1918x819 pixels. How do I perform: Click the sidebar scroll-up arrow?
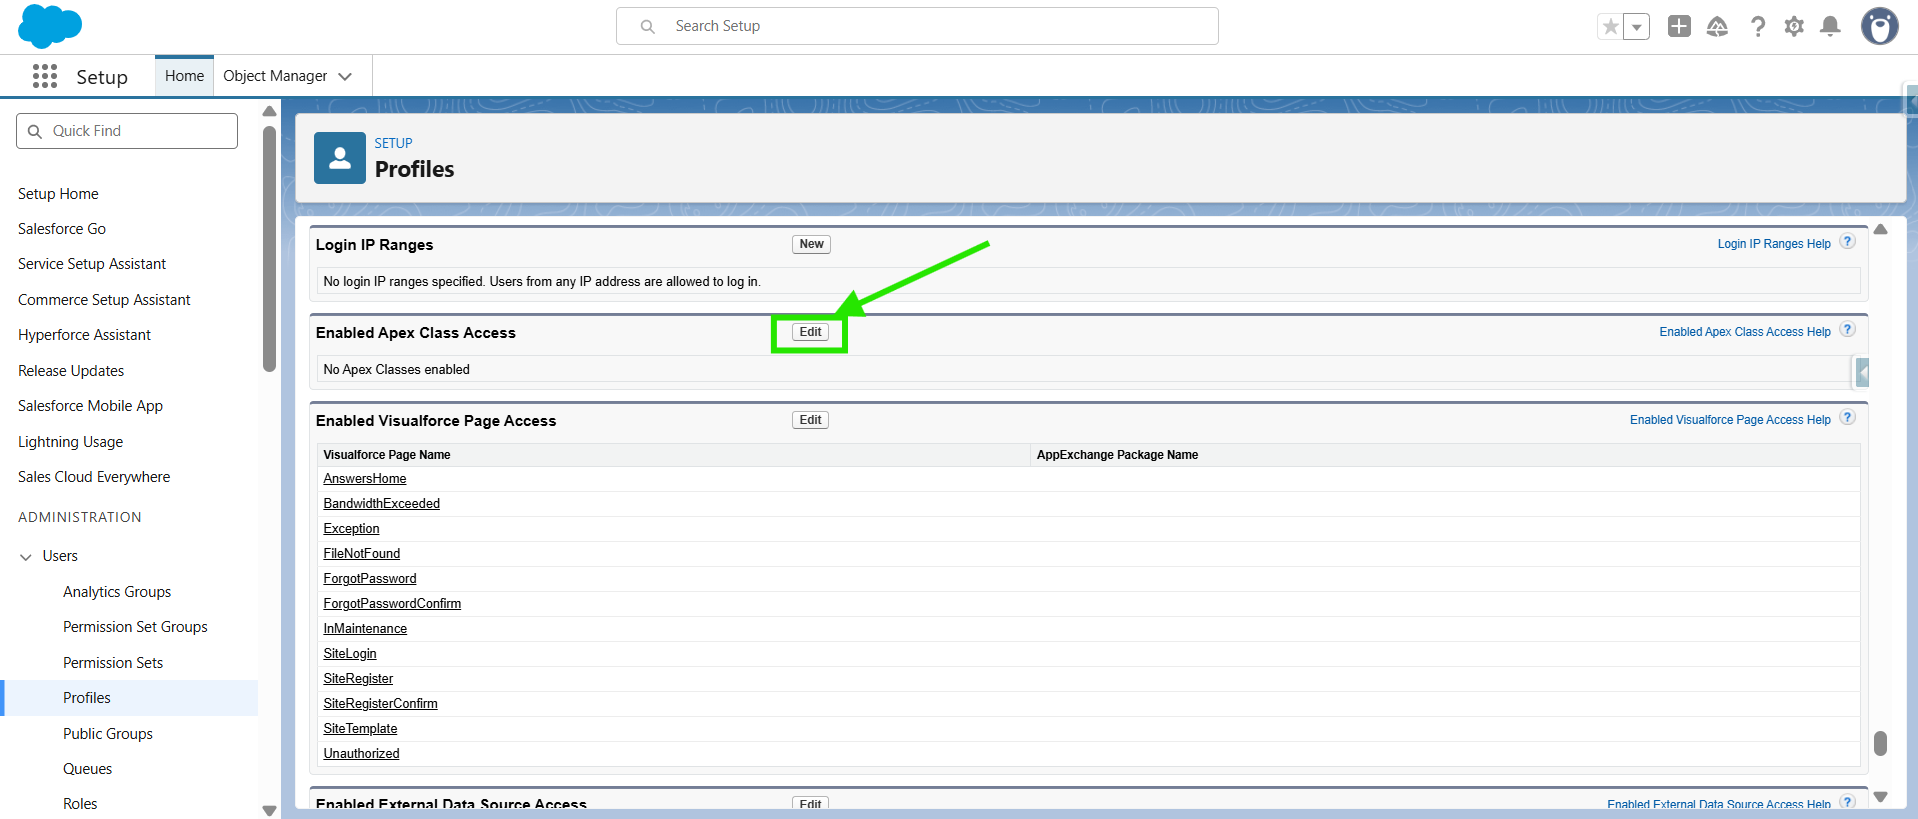point(269,111)
